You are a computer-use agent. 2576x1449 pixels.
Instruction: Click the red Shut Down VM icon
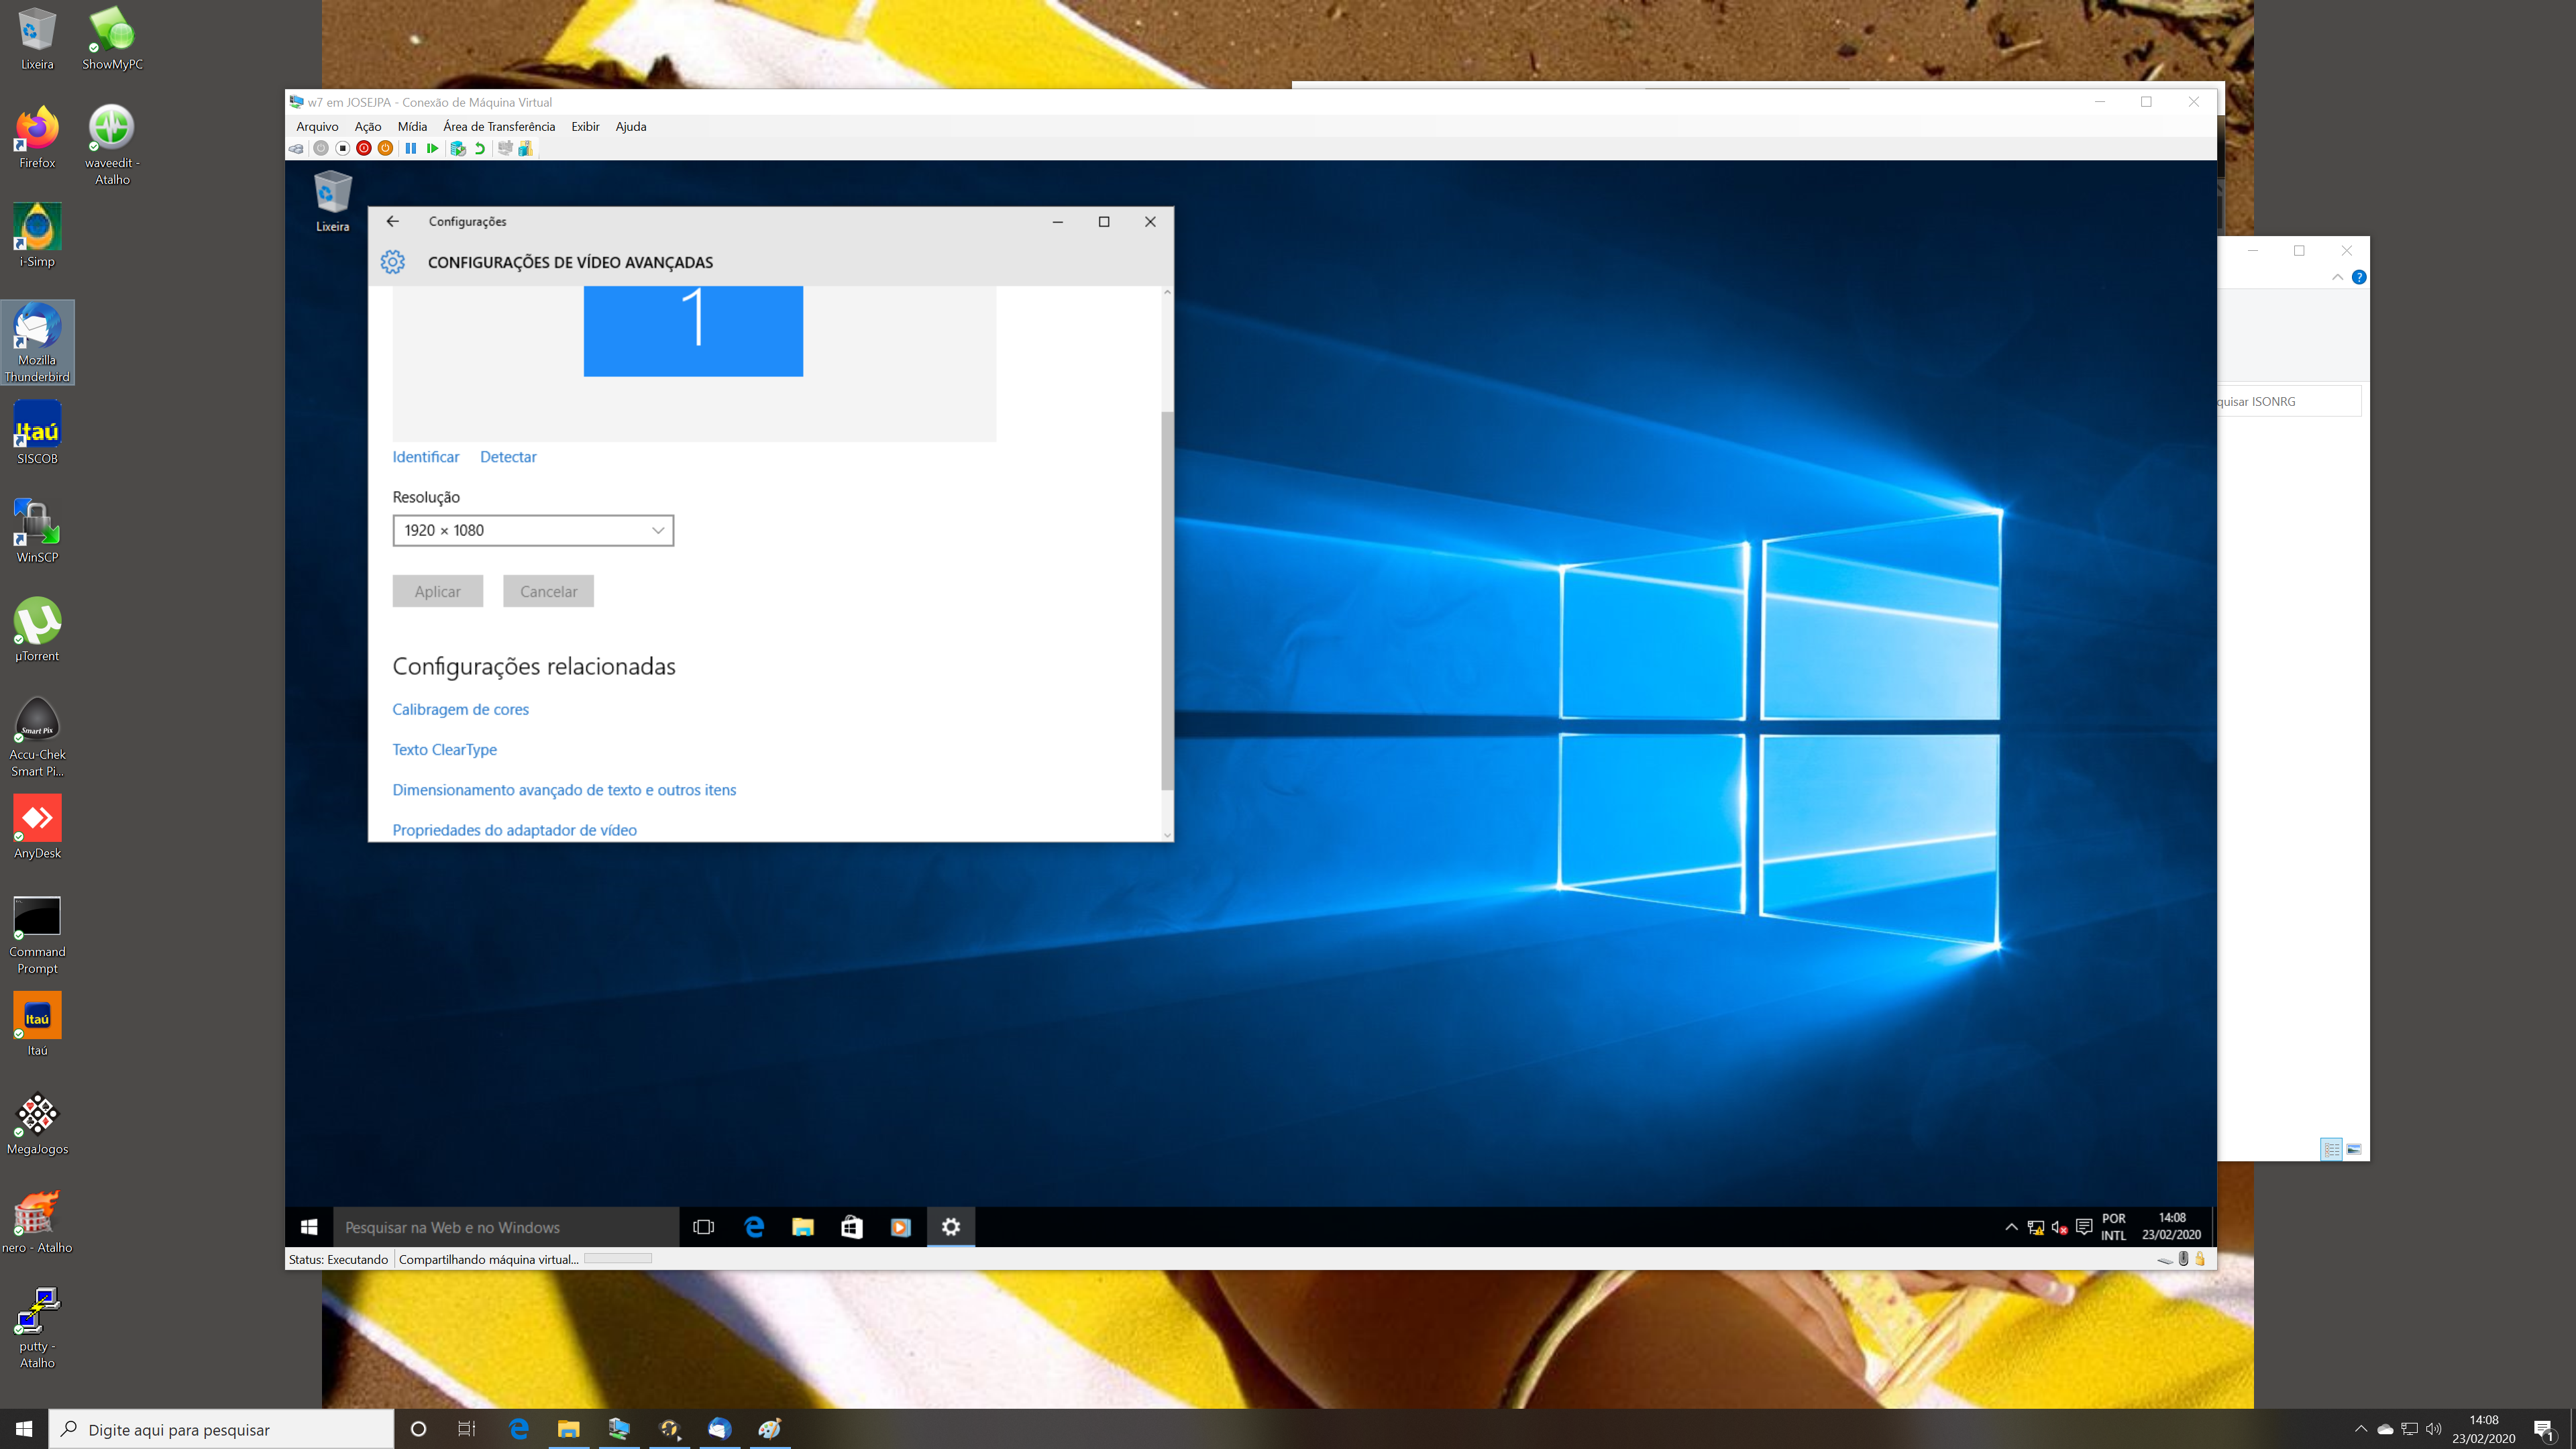(x=364, y=148)
